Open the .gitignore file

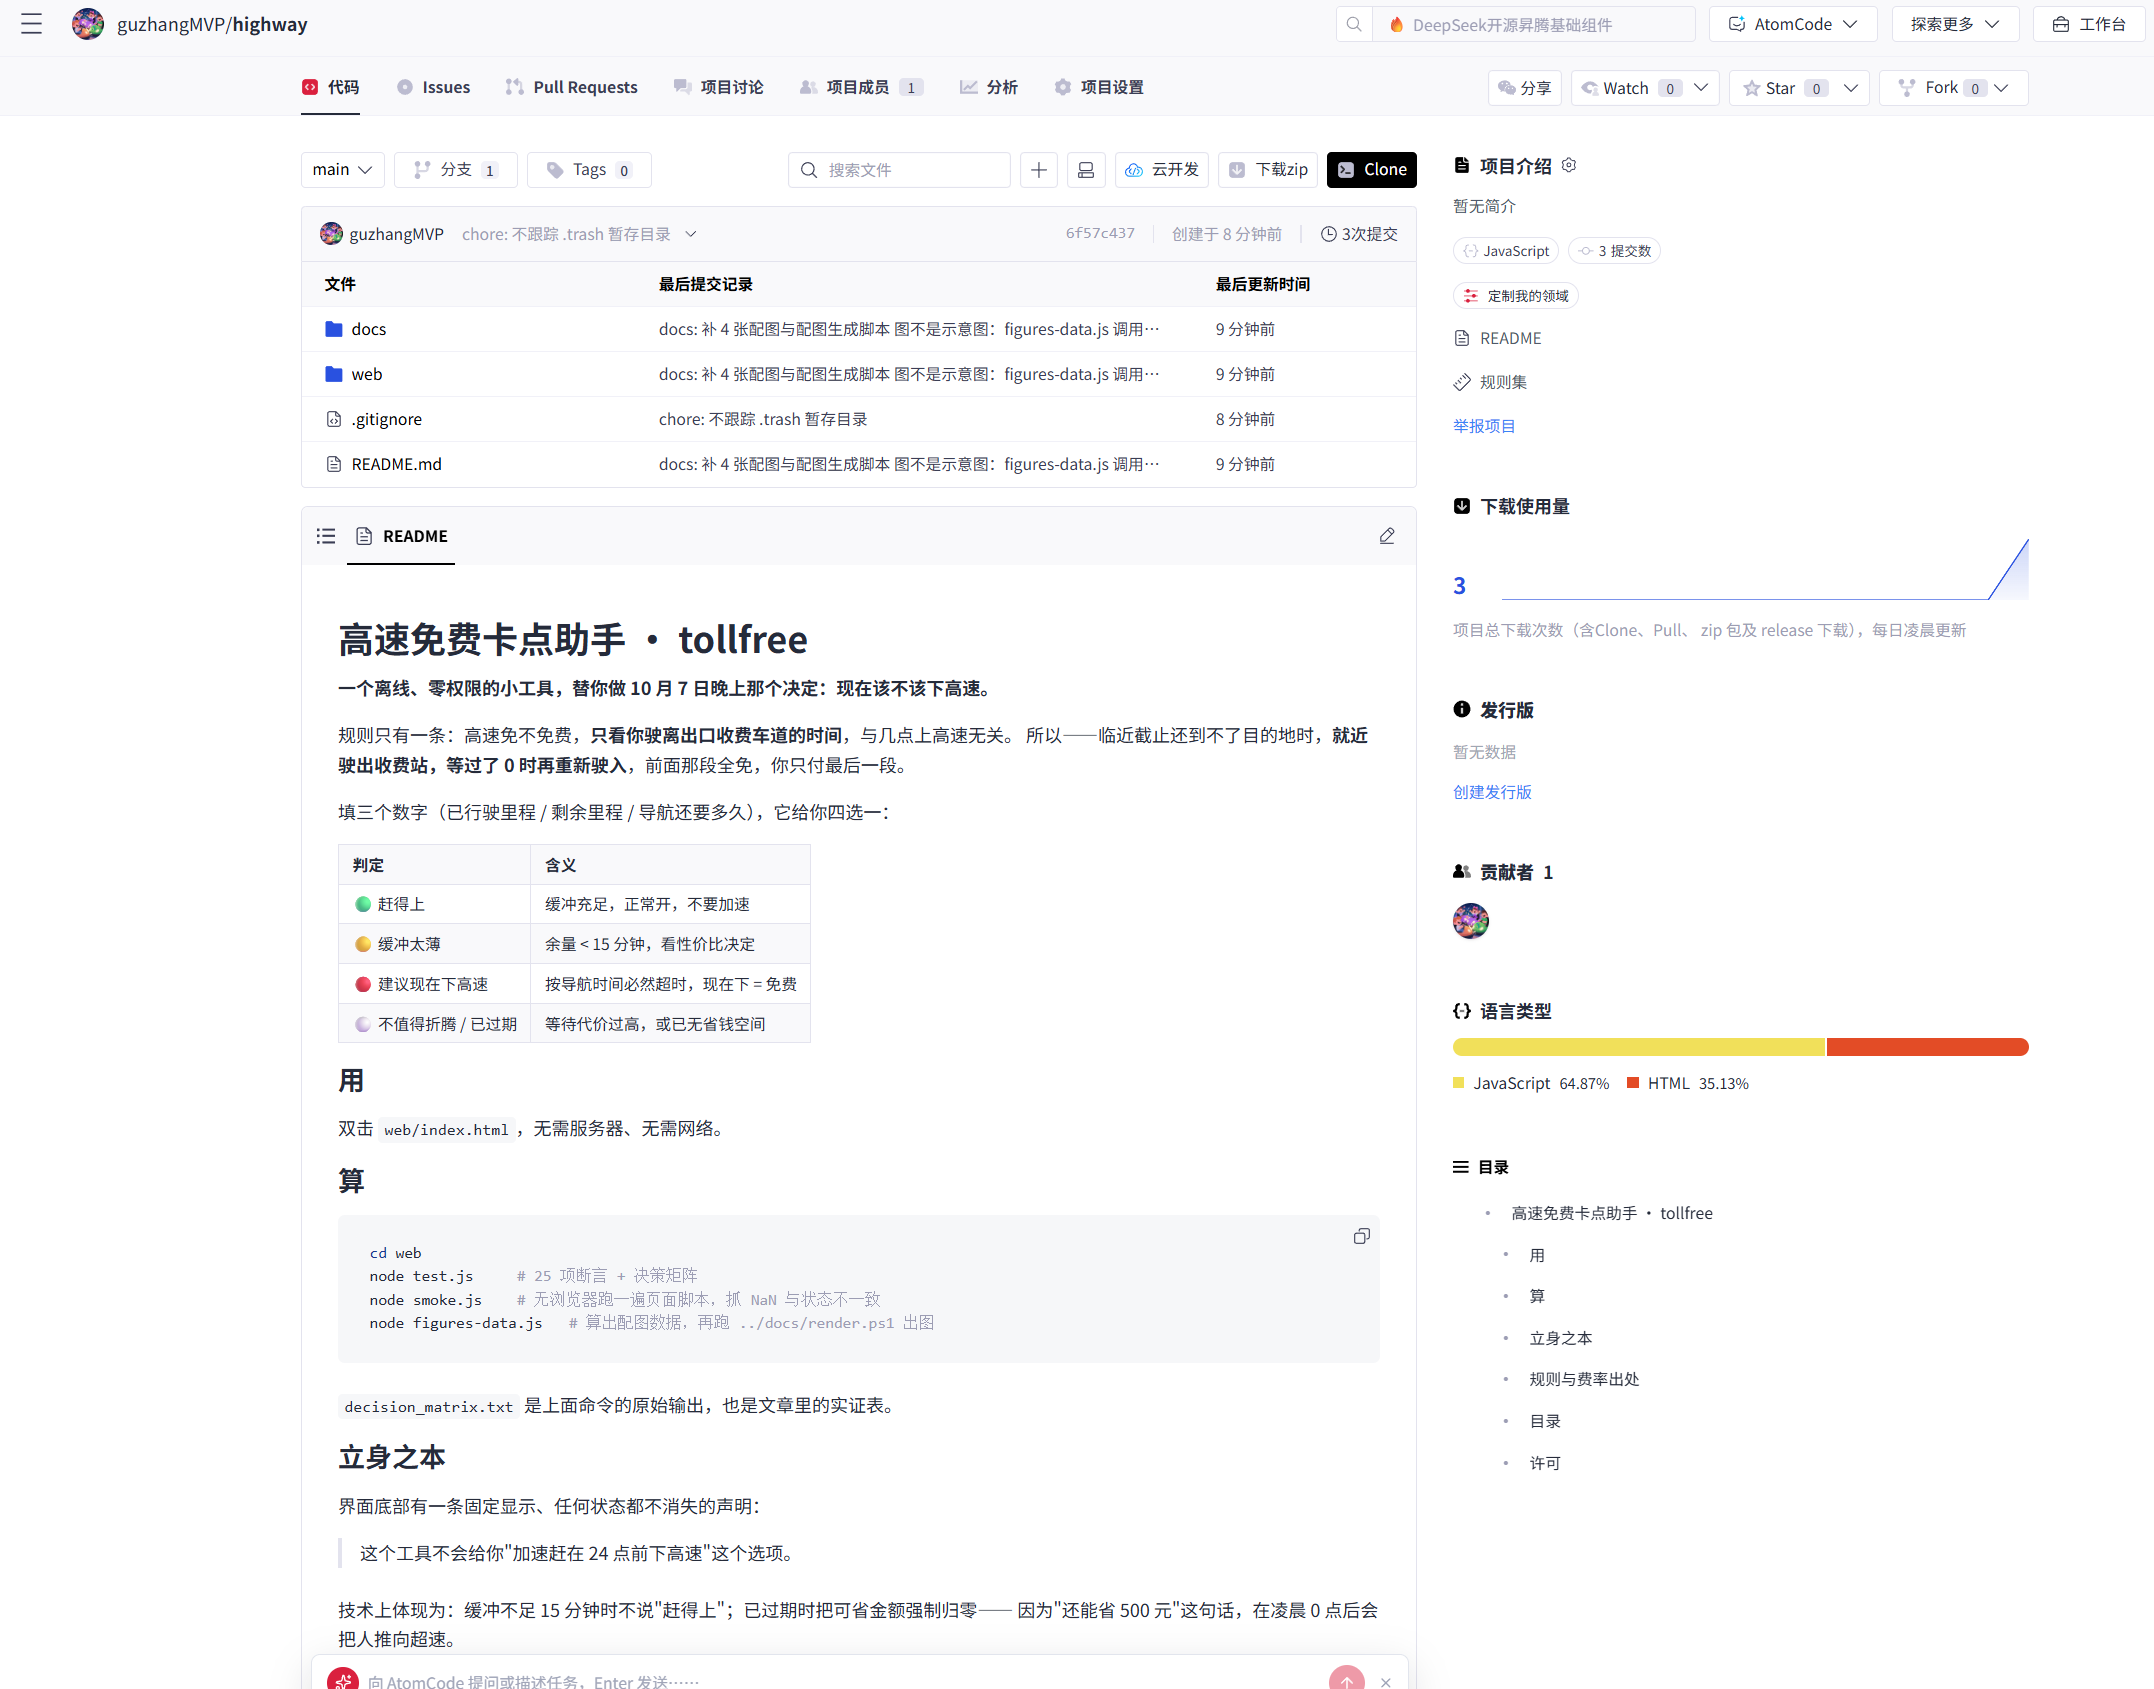click(x=386, y=419)
